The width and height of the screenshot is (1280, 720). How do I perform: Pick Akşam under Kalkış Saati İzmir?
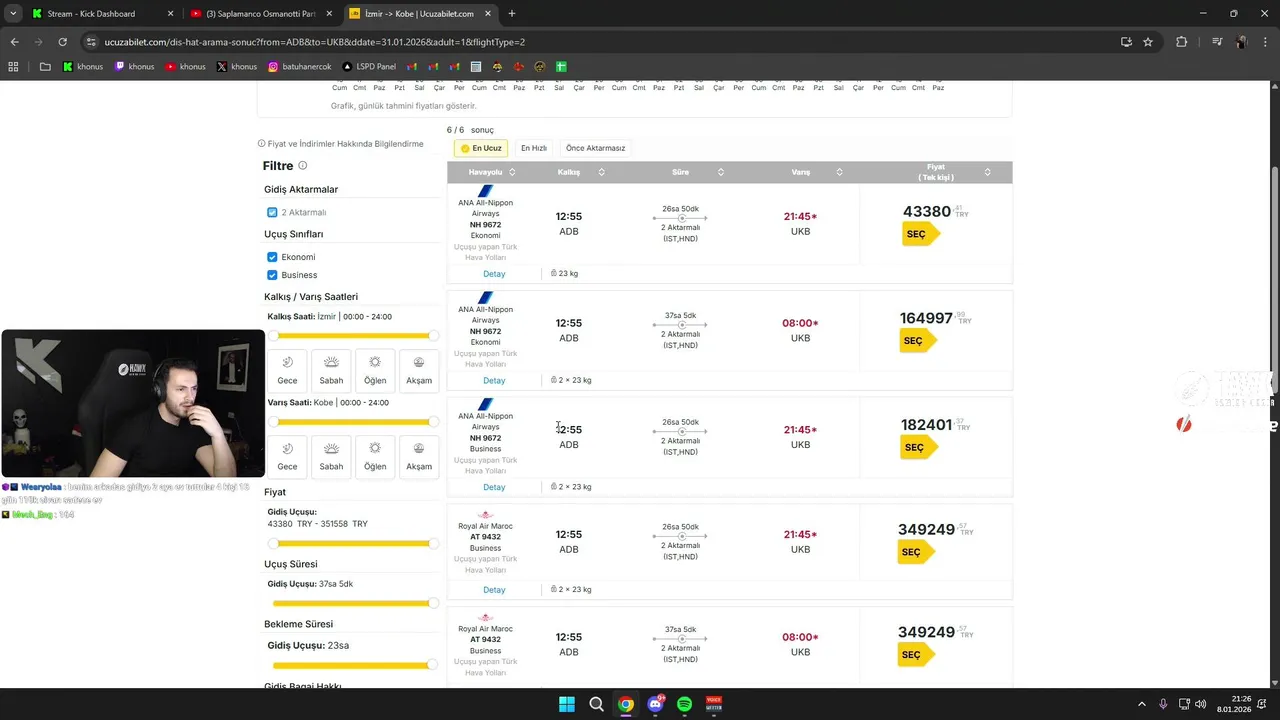click(x=419, y=371)
